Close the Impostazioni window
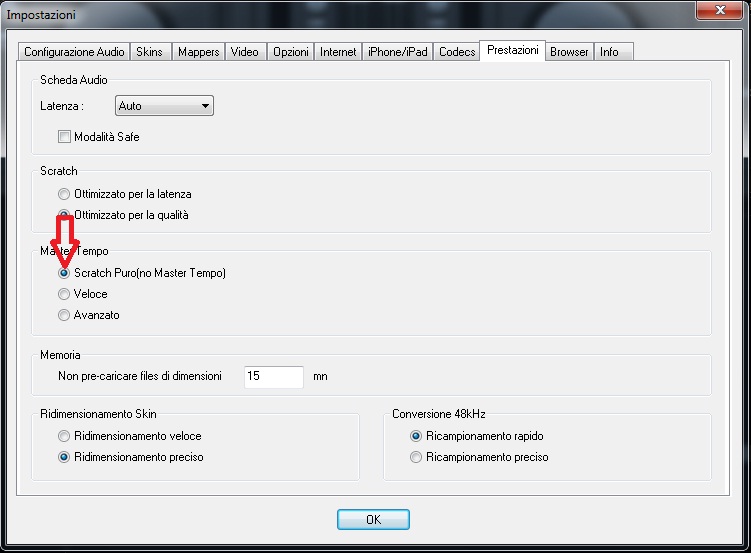 [719, 10]
